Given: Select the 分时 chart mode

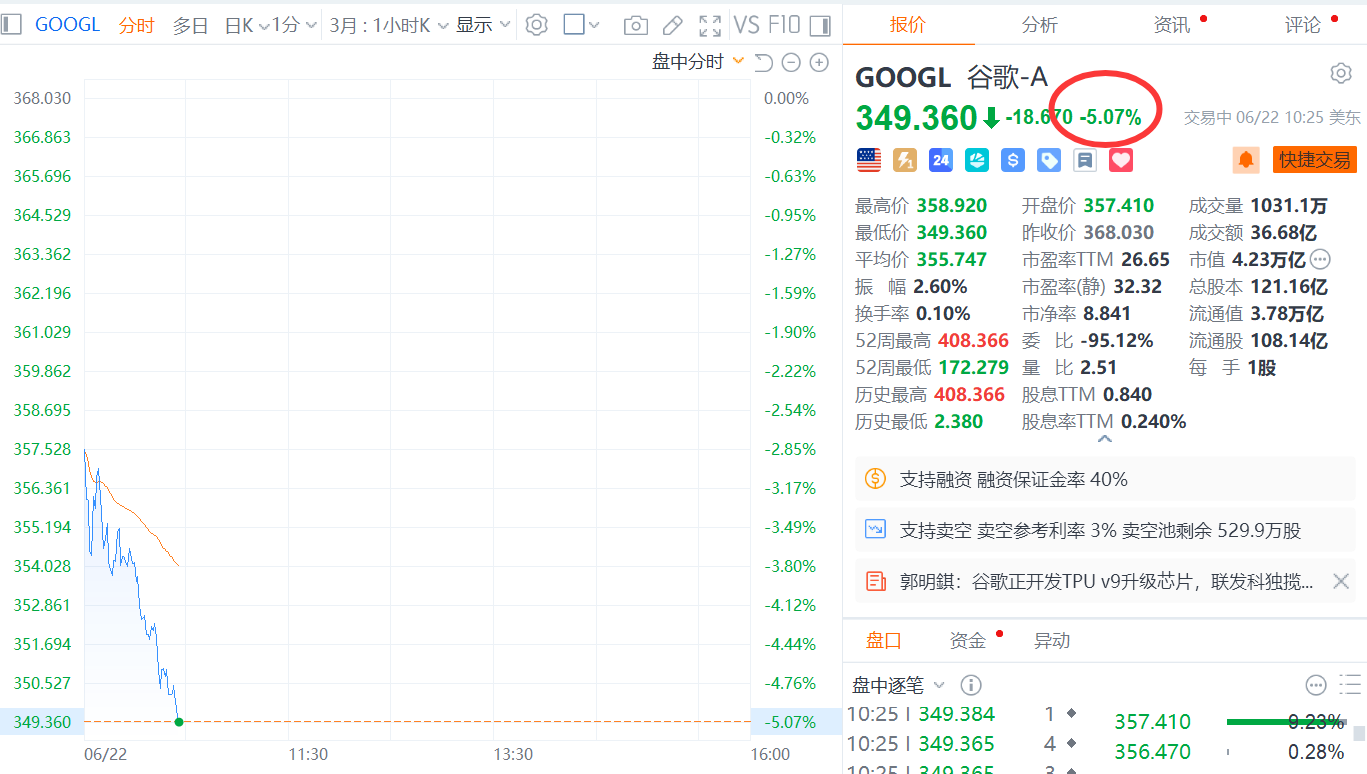Looking at the screenshot, I should (137, 25).
